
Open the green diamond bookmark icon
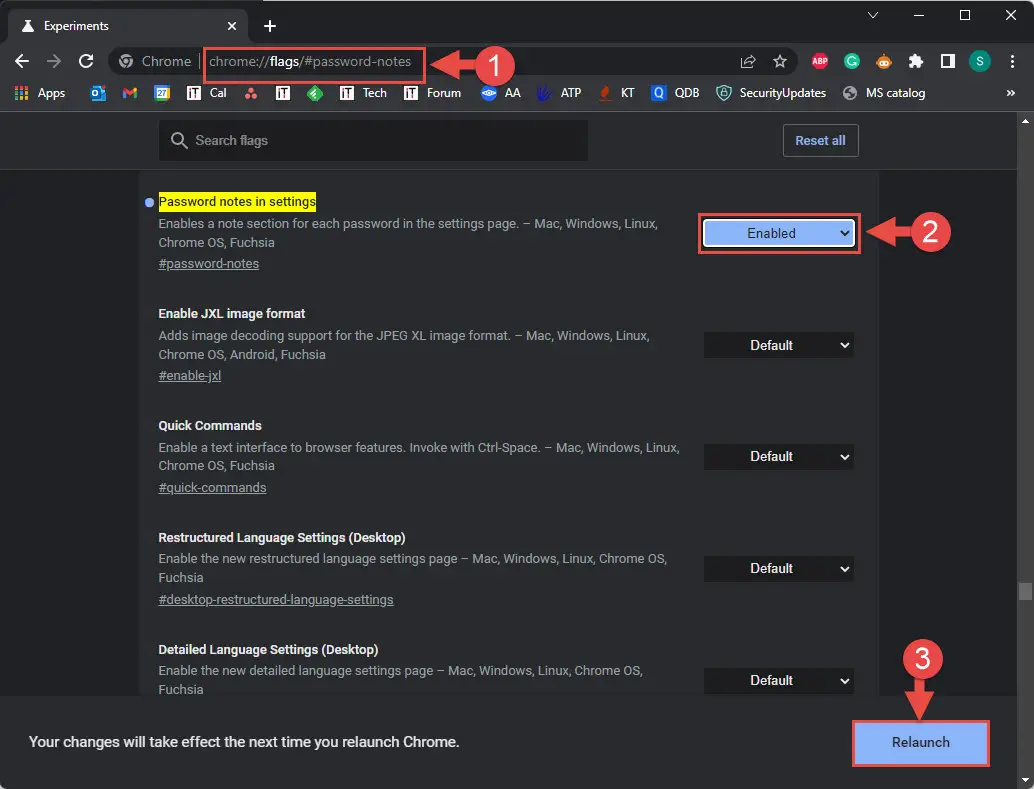(x=315, y=93)
